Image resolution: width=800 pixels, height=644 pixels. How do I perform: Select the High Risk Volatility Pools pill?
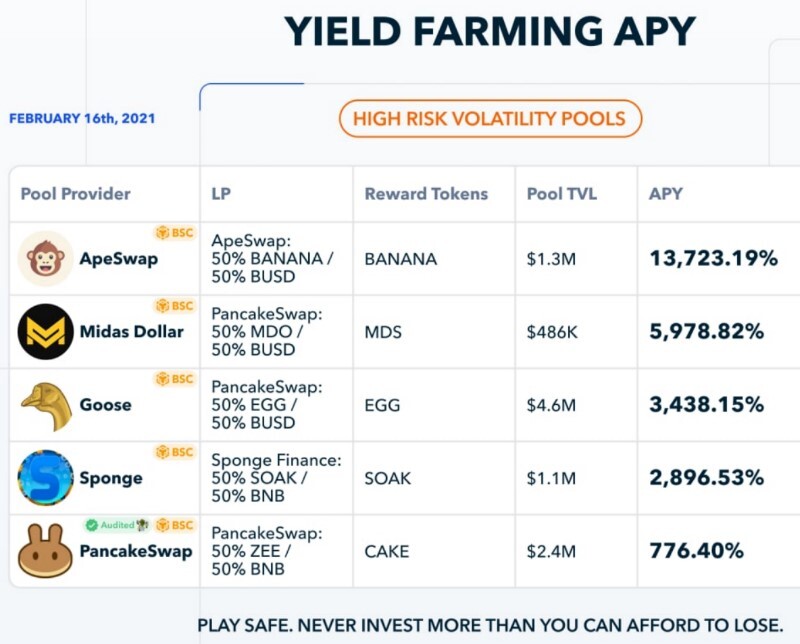point(490,119)
